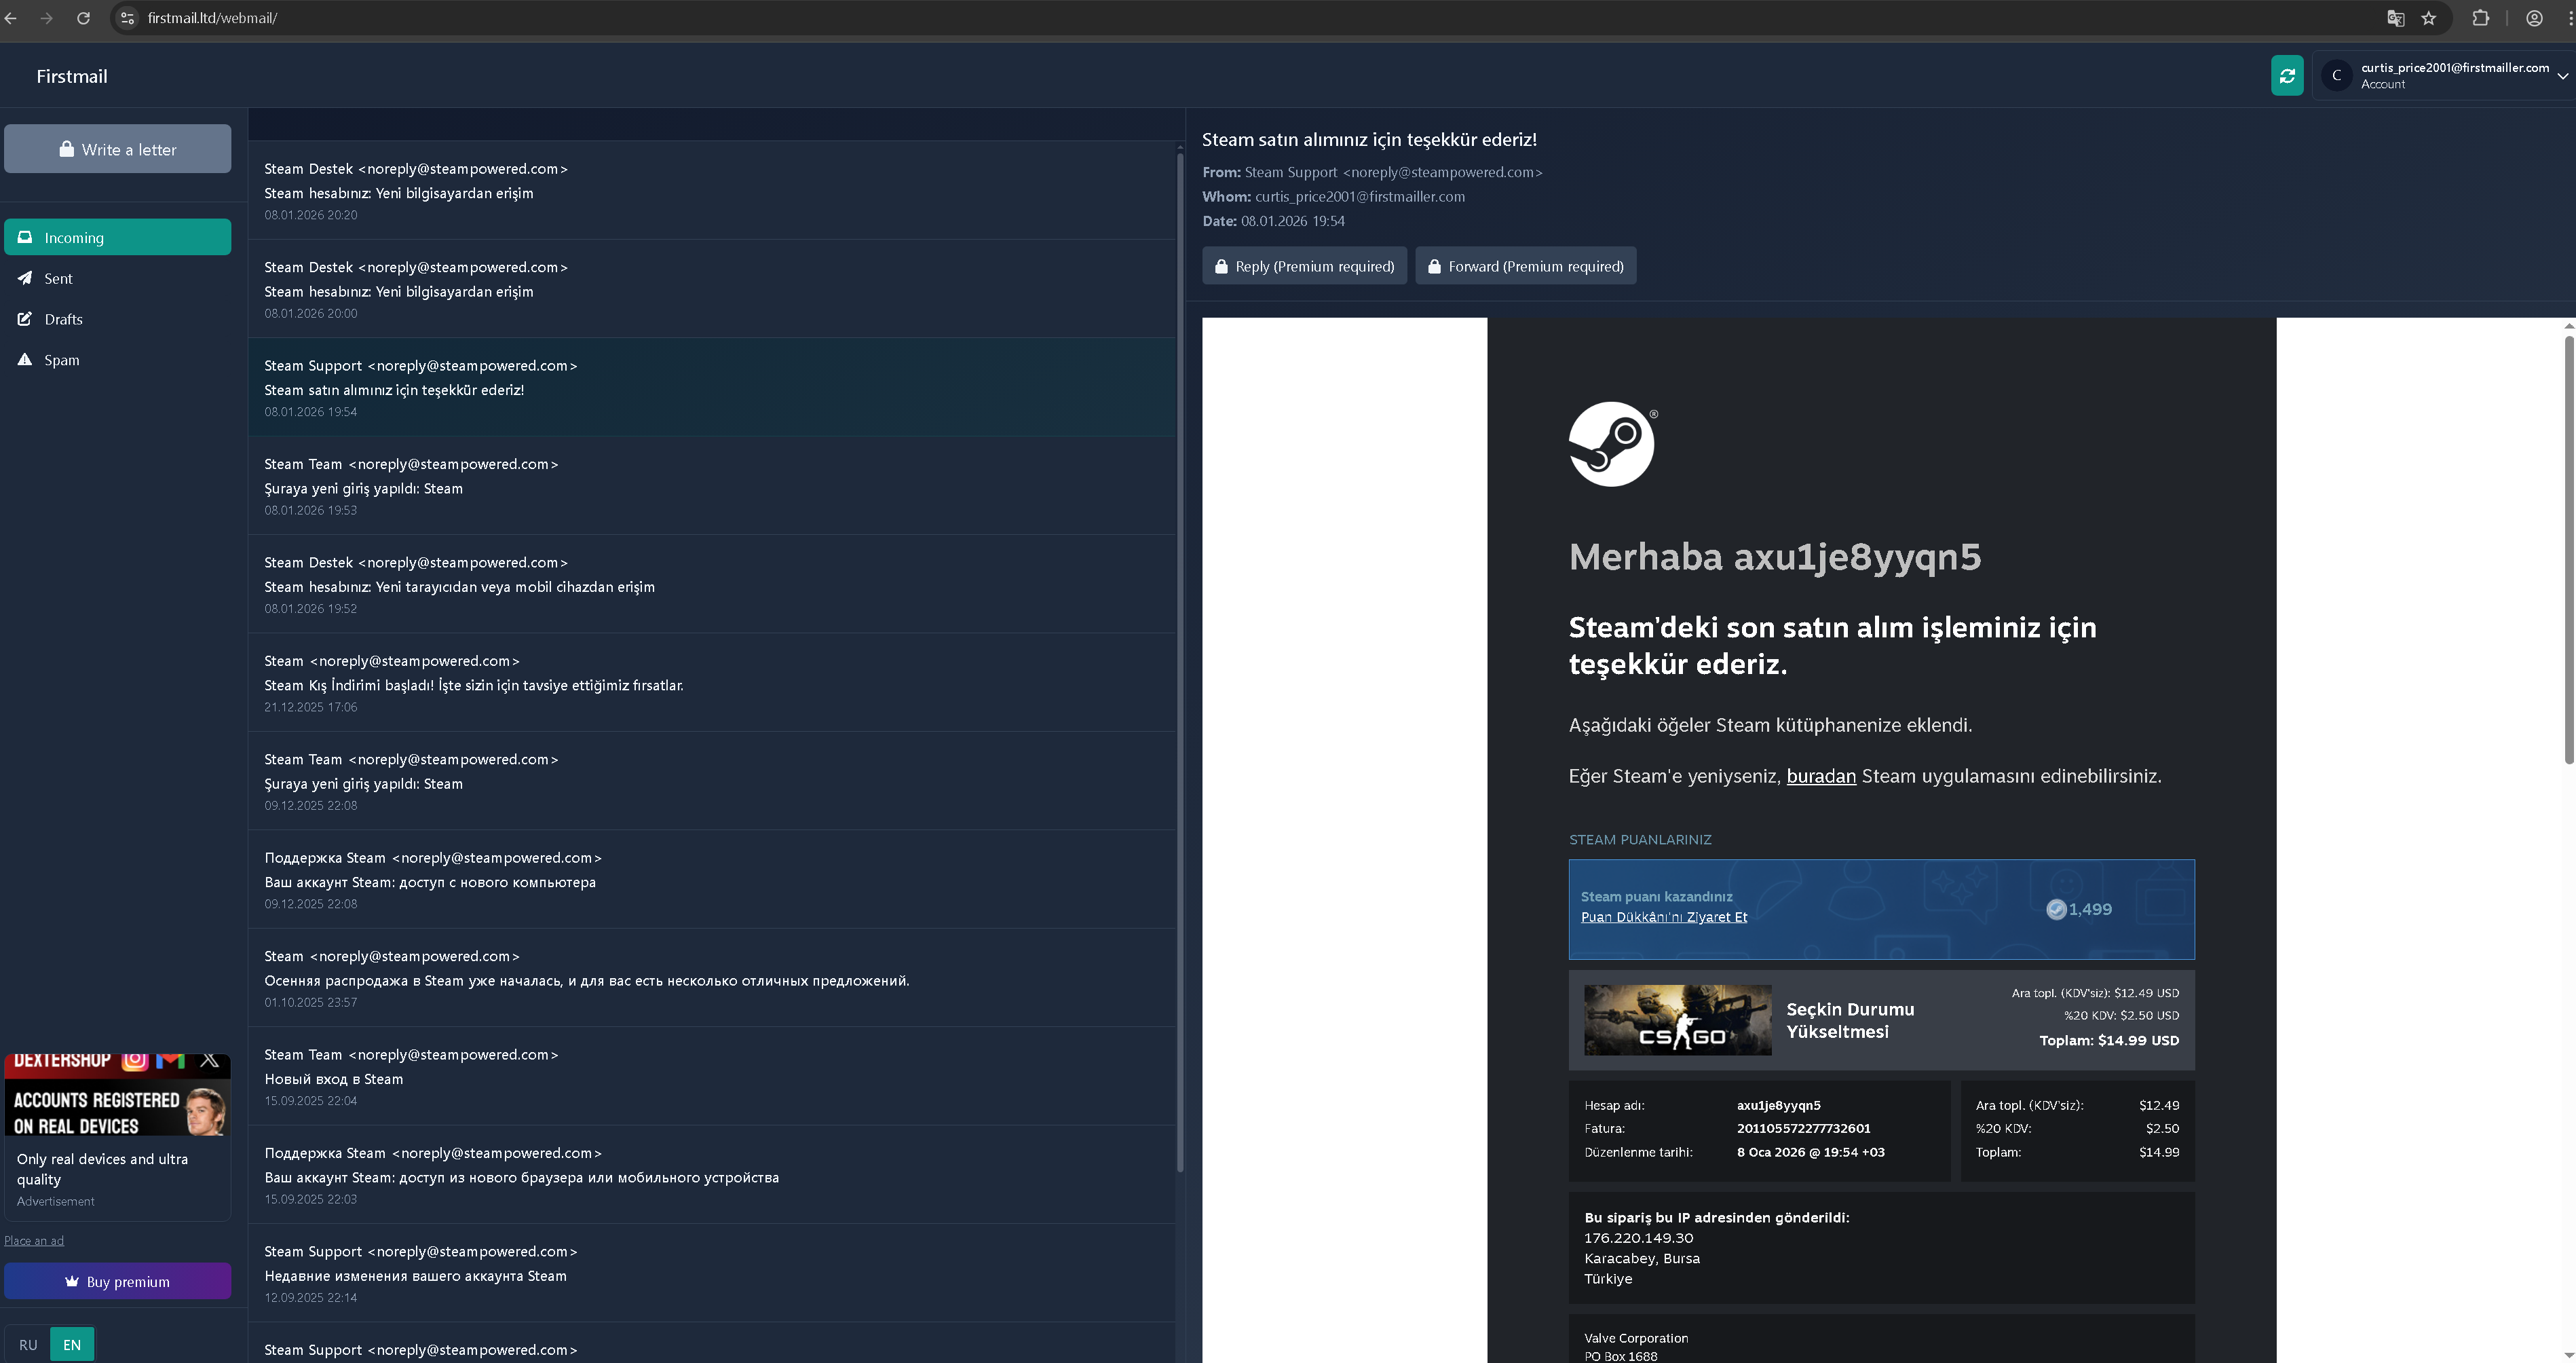Open the Spam folder
This screenshot has width=2576, height=1363.
click(118, 360)
